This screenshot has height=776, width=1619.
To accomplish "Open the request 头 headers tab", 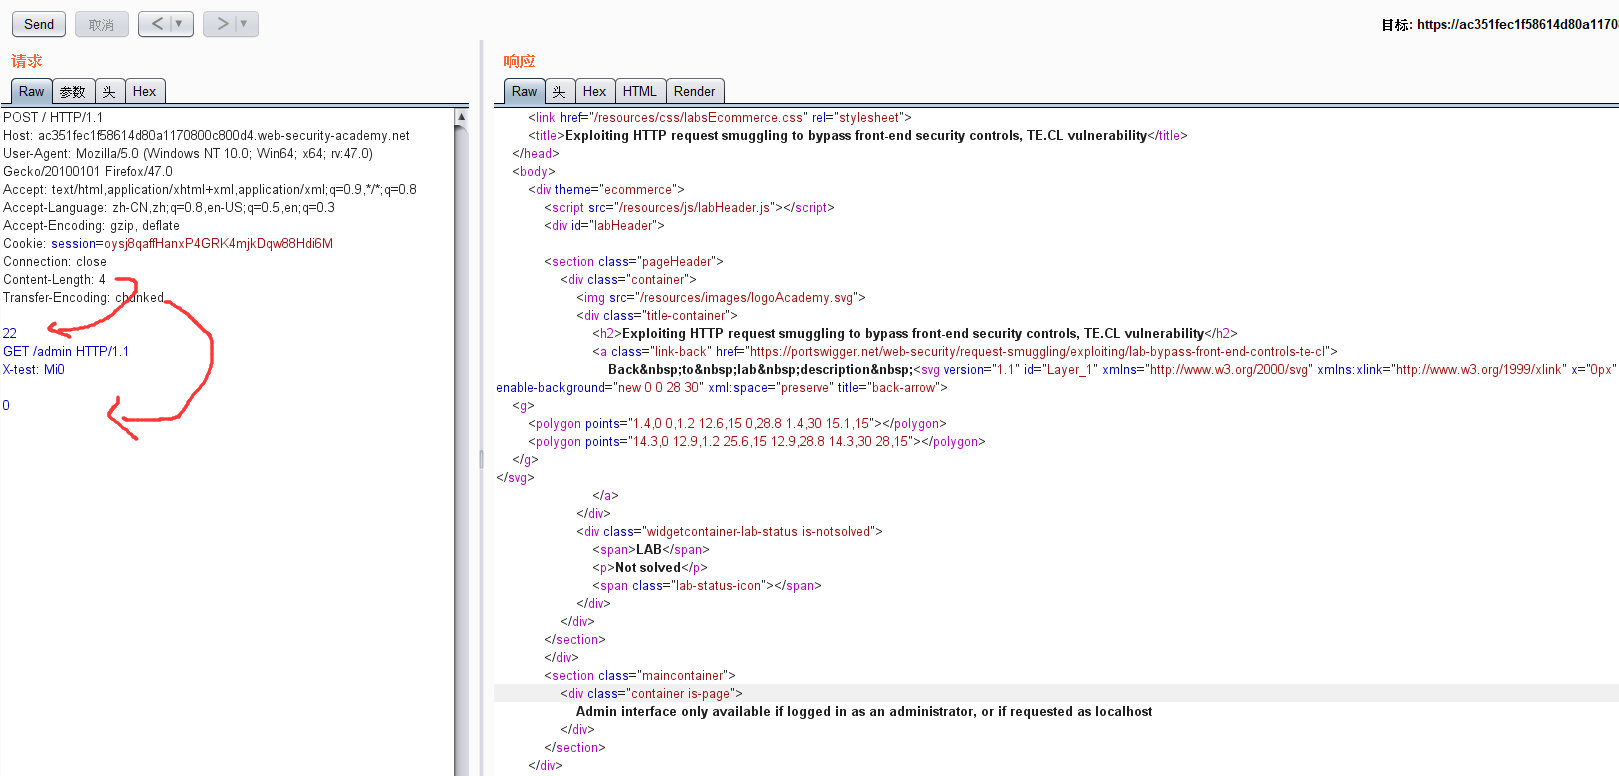I will pos(109,91).
